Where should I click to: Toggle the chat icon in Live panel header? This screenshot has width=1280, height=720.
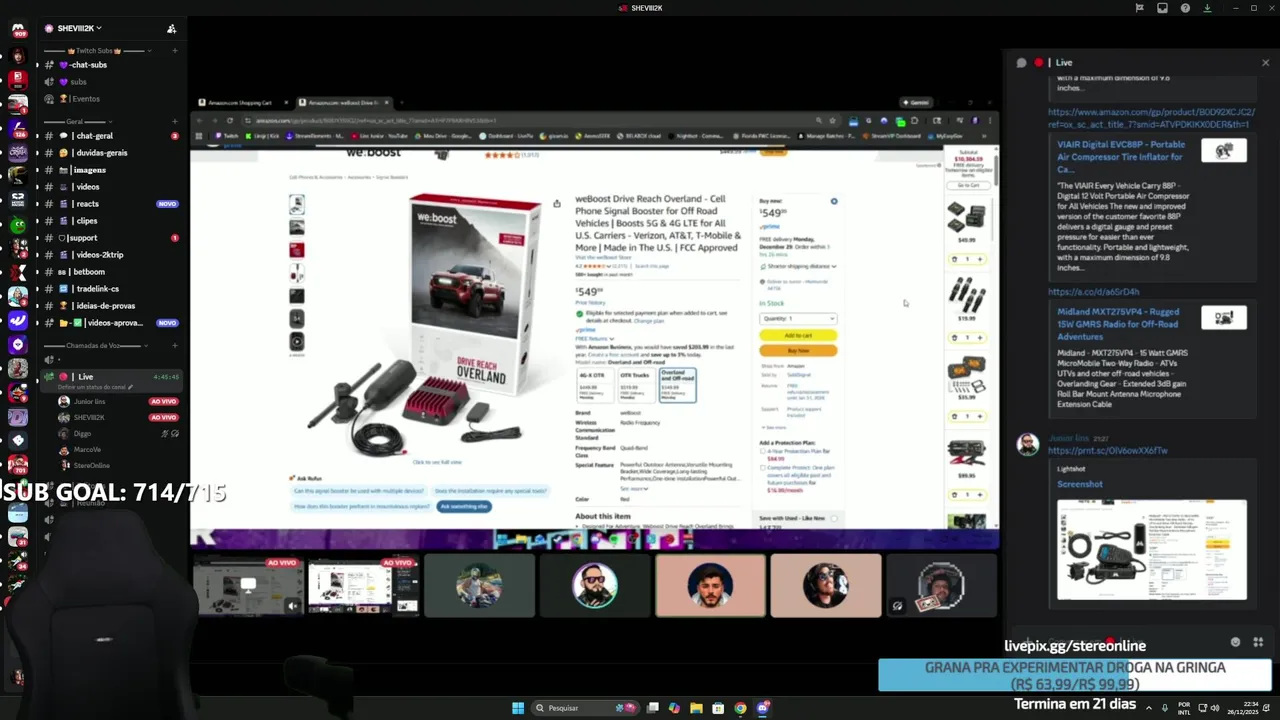[1021, 63]
